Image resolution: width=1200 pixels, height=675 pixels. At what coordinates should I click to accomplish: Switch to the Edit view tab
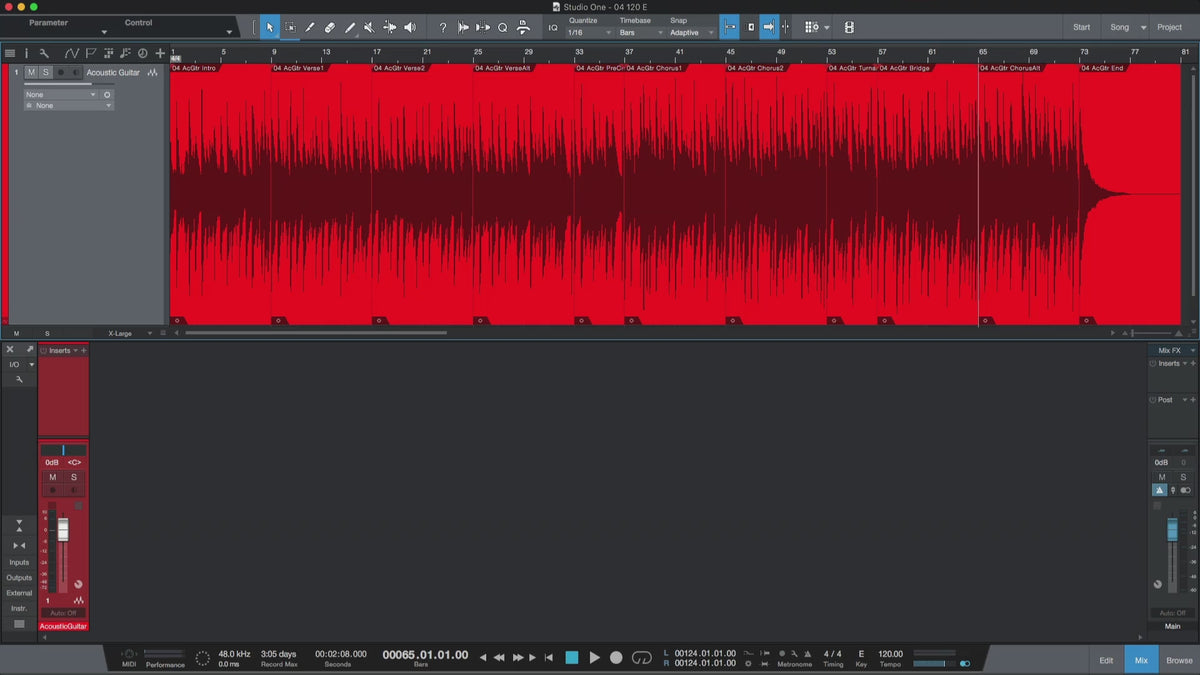click(1106, 660)
